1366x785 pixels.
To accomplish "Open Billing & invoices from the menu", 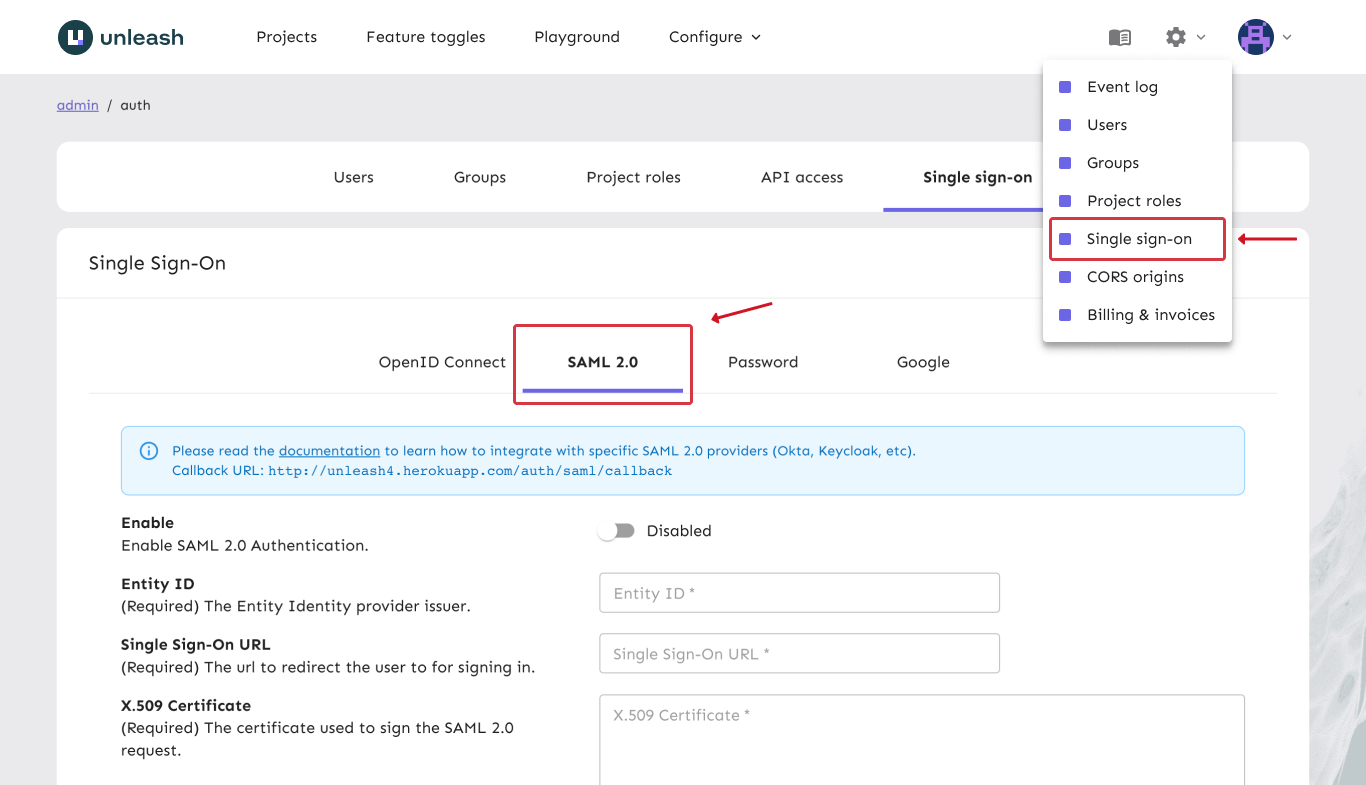I will click(x=1151, y=314).
